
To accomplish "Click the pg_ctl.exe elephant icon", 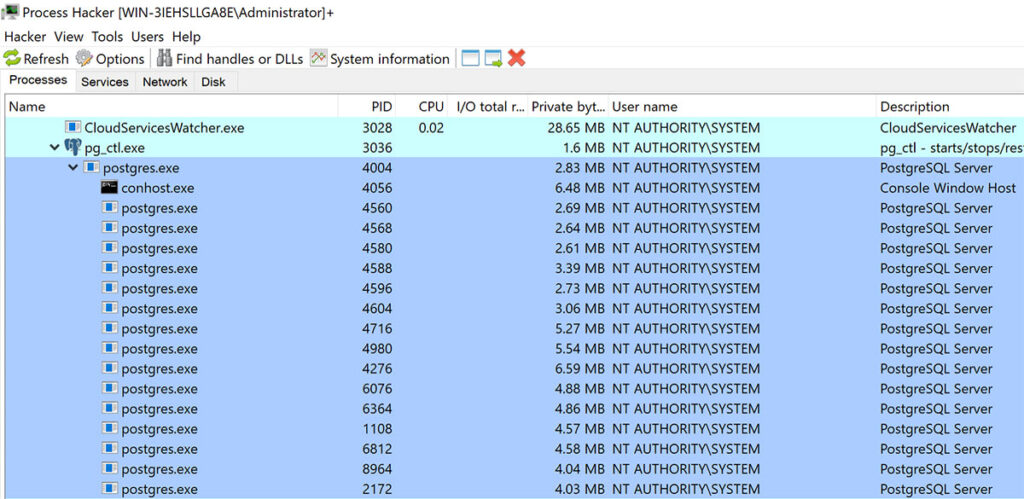I will 73,148.
